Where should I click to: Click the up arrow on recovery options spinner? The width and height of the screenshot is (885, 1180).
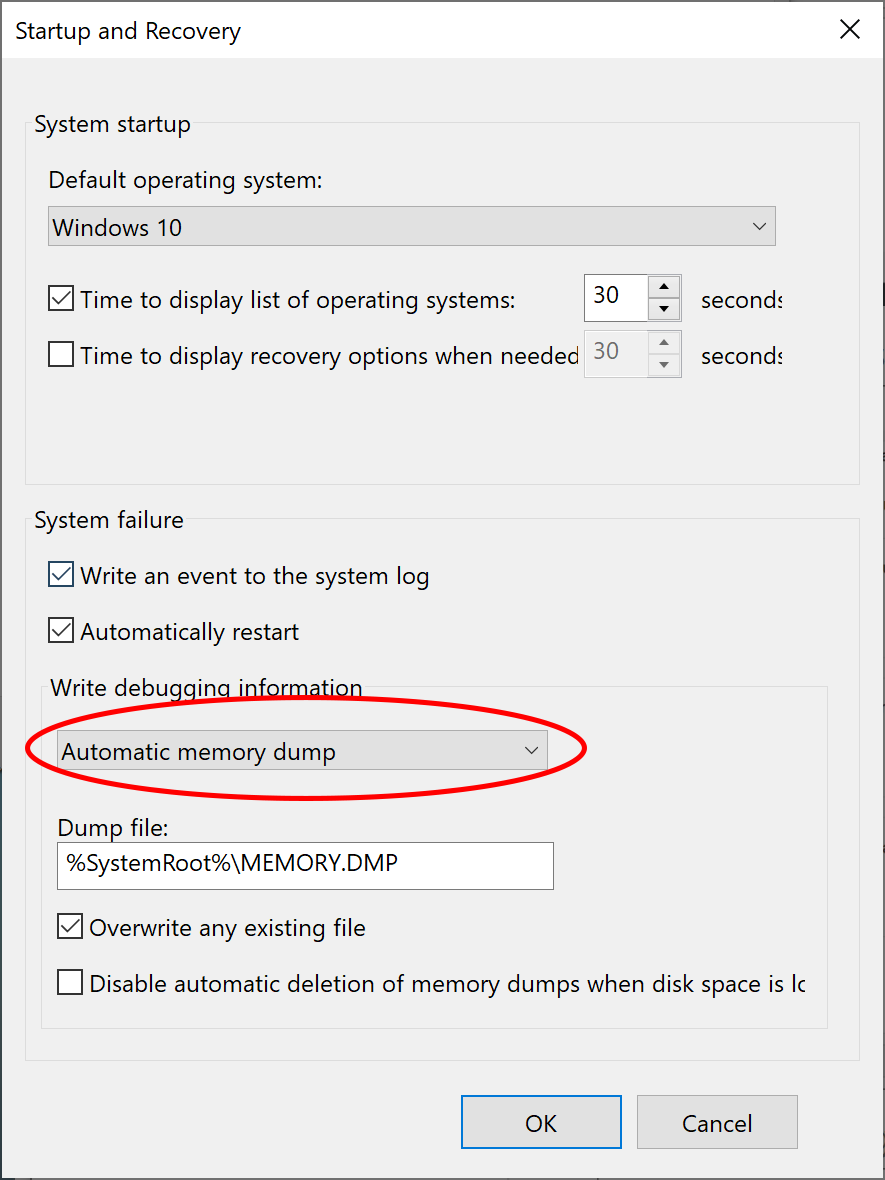click(x=664, y=343)
